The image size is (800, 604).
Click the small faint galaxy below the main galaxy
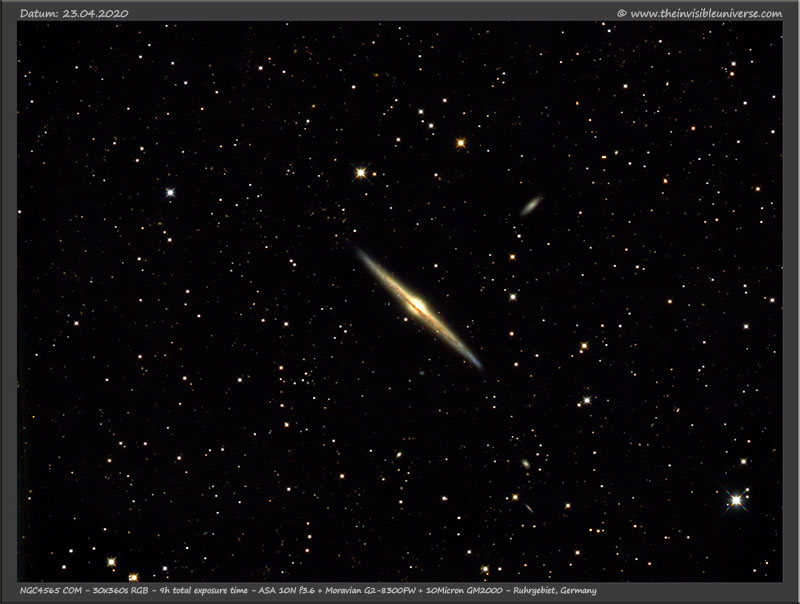click(x=524, y=464)
